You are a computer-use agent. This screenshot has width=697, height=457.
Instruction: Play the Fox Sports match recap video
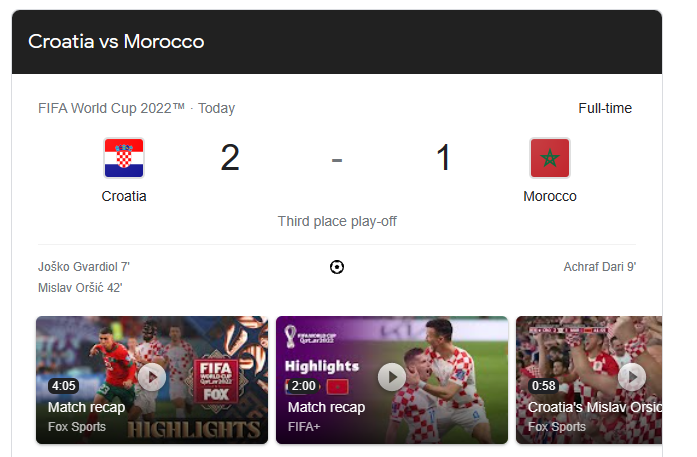click(x=152, y=377)
